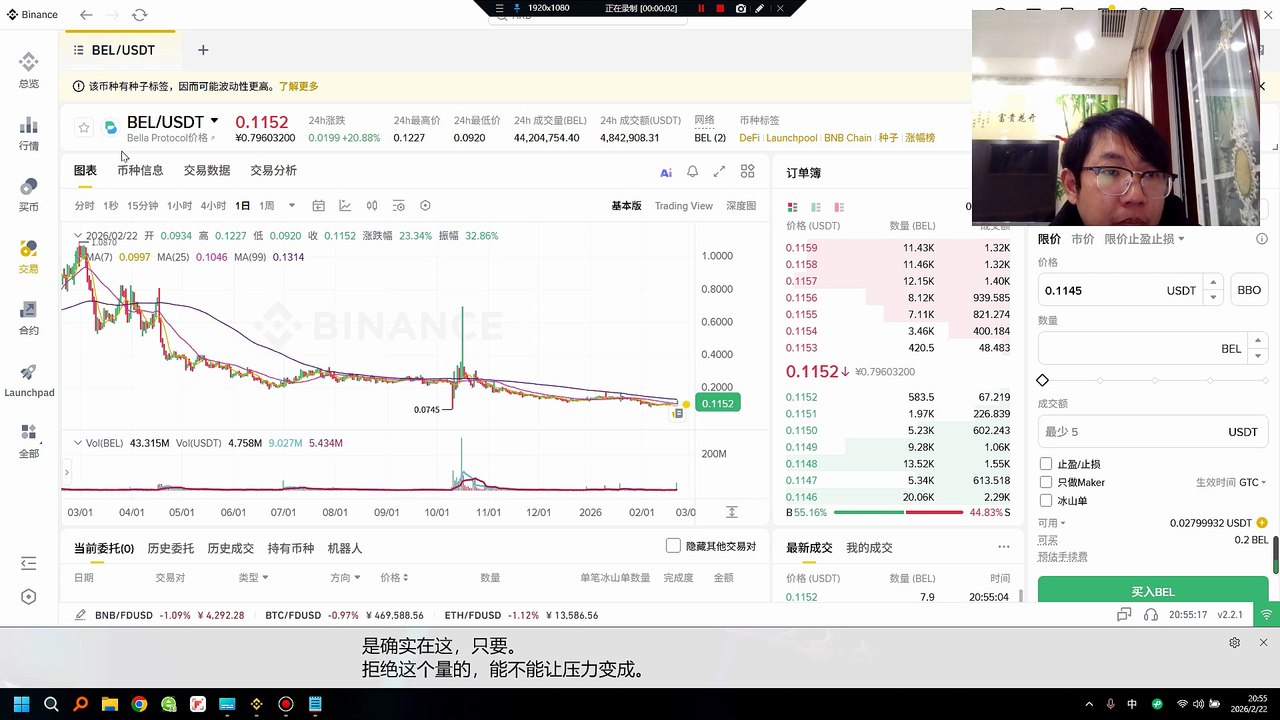This screenshot has height=720, width=1280.
Task: Click the buy/sell ratio bar
Action: point(899,512)
